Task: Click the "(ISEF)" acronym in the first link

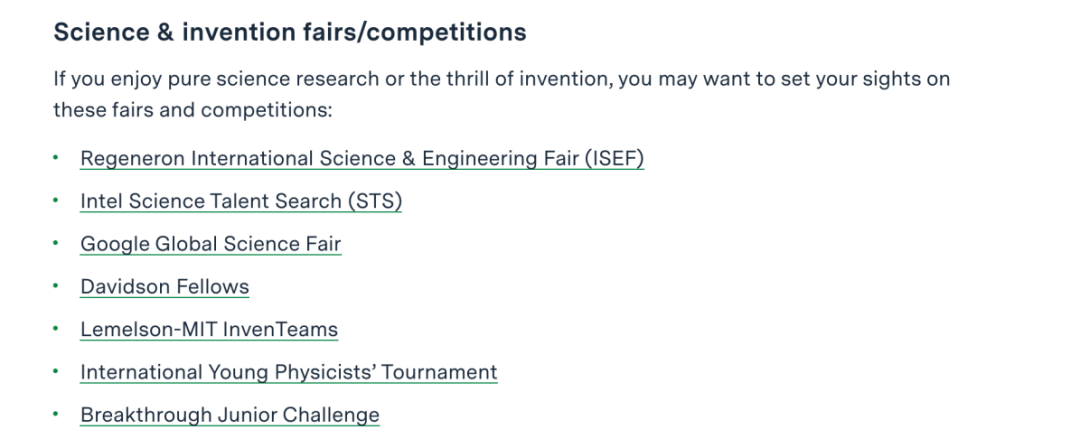Action: 614,159
